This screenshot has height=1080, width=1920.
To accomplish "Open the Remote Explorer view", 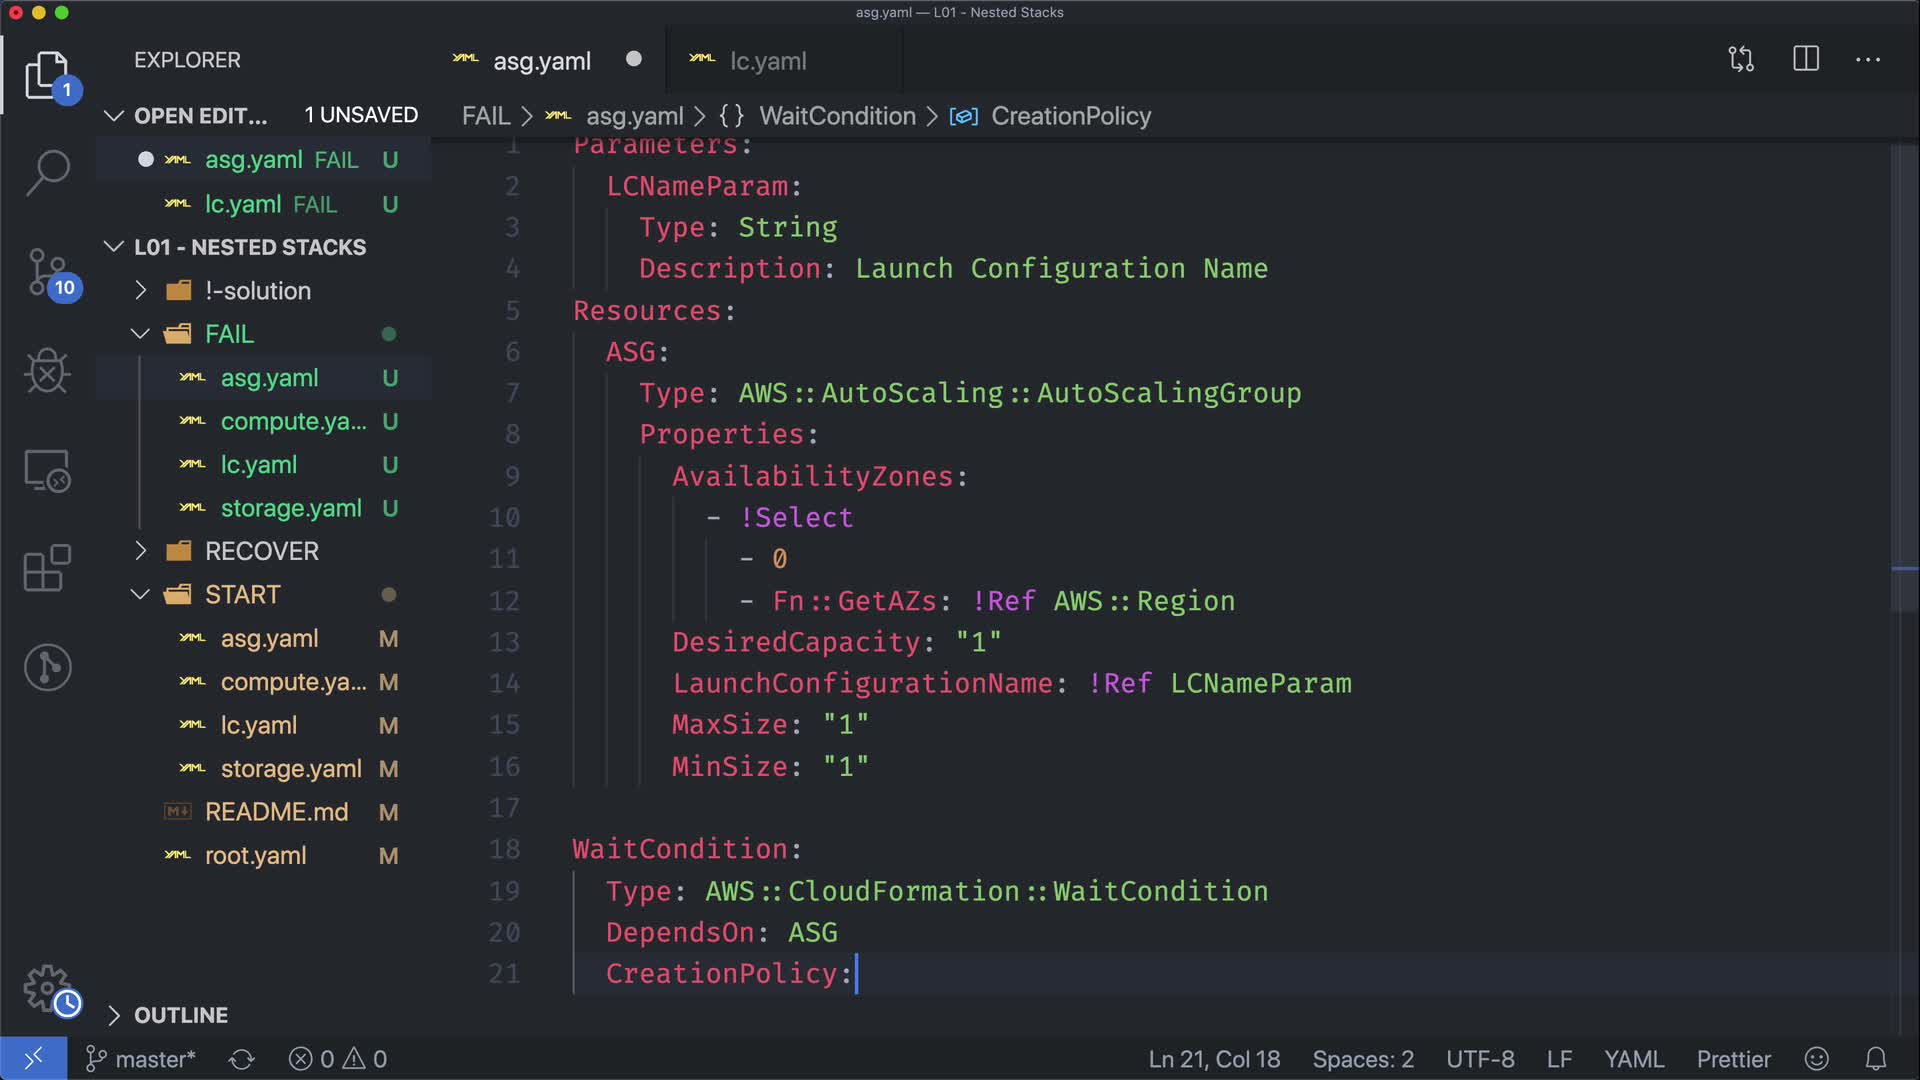I will 47,470.
